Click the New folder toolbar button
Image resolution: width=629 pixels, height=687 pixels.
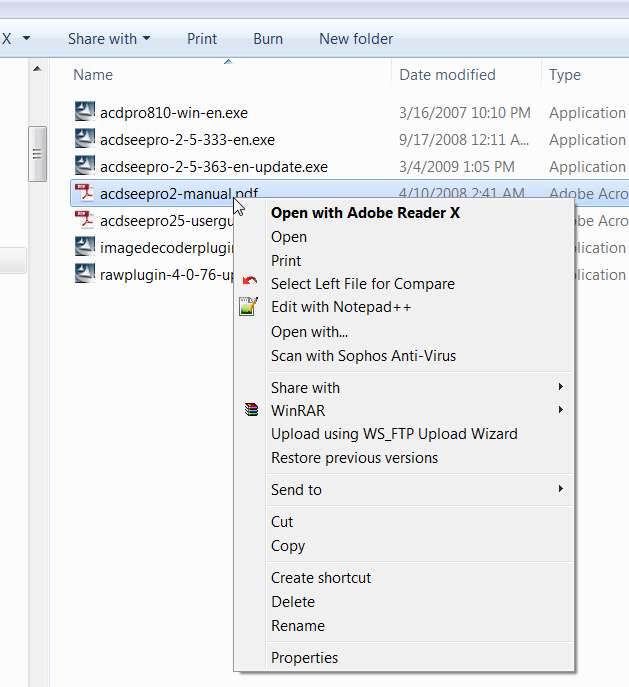[356, 39]
